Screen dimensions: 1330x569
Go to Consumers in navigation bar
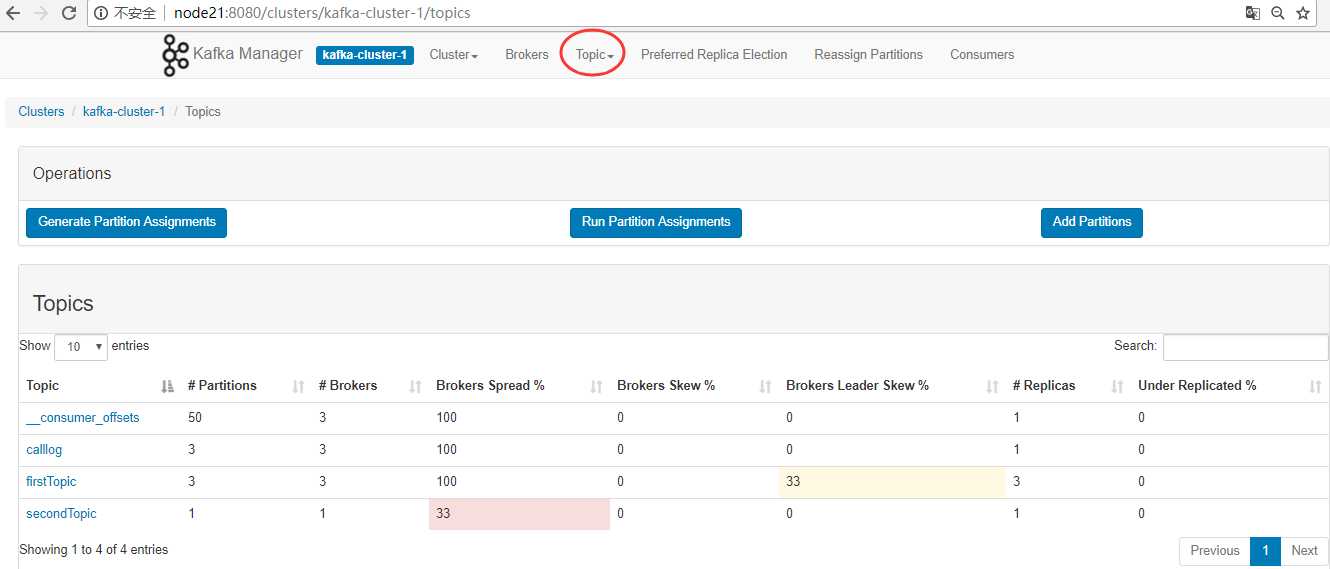coord(981,55)
